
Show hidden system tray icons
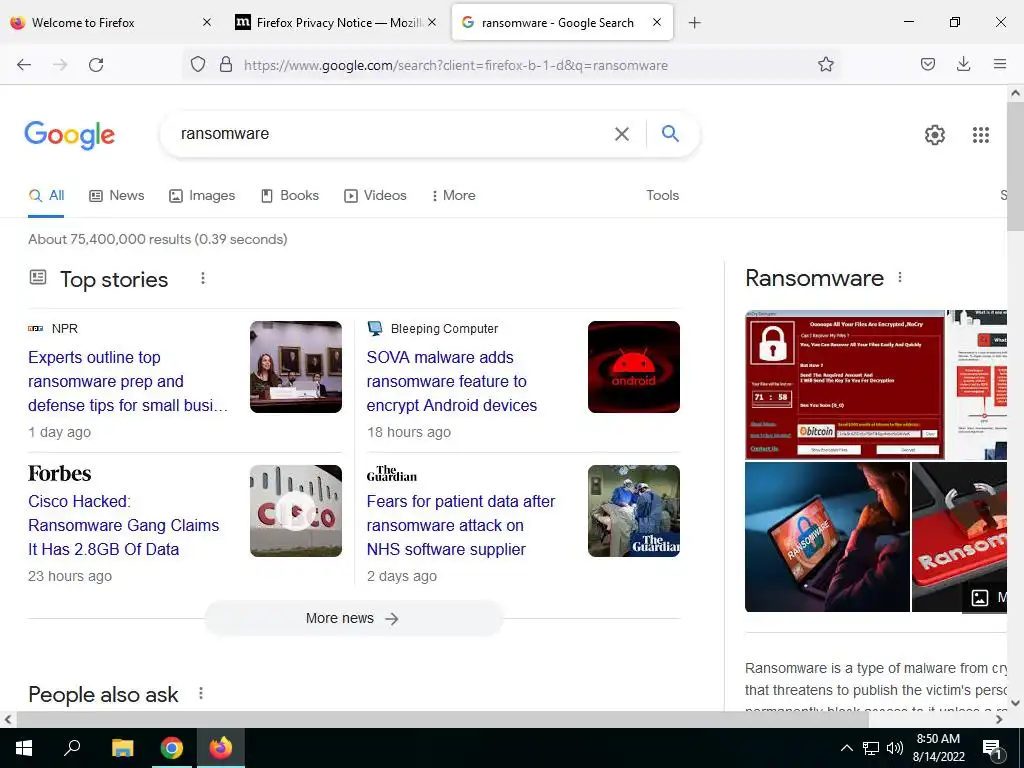846,748
